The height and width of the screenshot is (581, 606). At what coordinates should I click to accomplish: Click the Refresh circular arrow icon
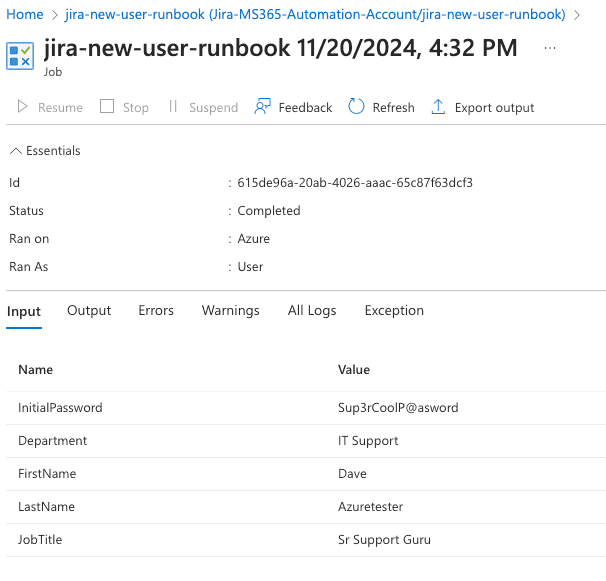pos(356,106)
